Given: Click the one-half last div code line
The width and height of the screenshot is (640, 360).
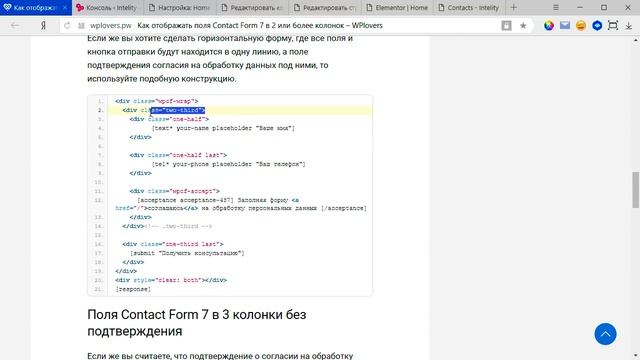Looking at the screenshot, I should click(178, 155).
